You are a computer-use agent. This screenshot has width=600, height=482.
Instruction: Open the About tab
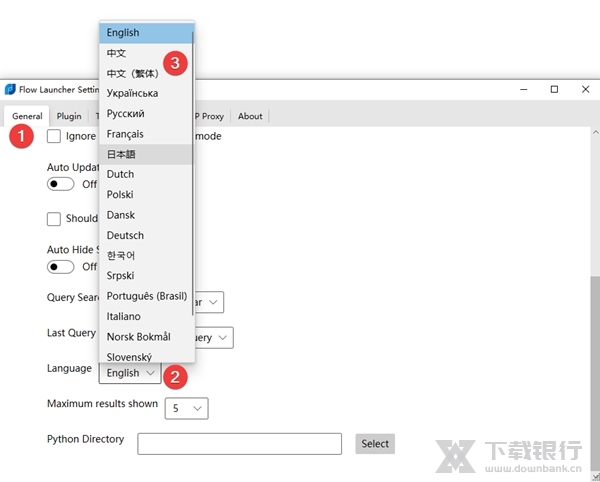point(250,116)
